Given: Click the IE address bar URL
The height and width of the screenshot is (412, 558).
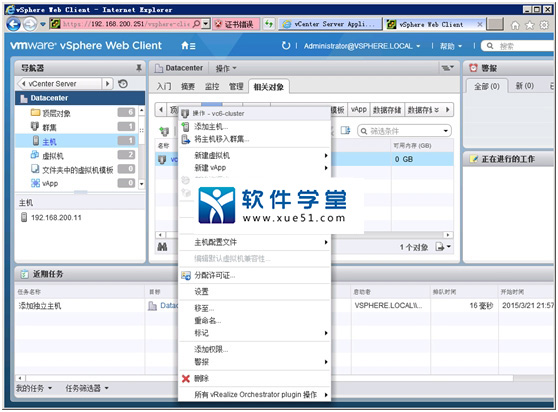Looking at the screenshot, I should (125, 24).
